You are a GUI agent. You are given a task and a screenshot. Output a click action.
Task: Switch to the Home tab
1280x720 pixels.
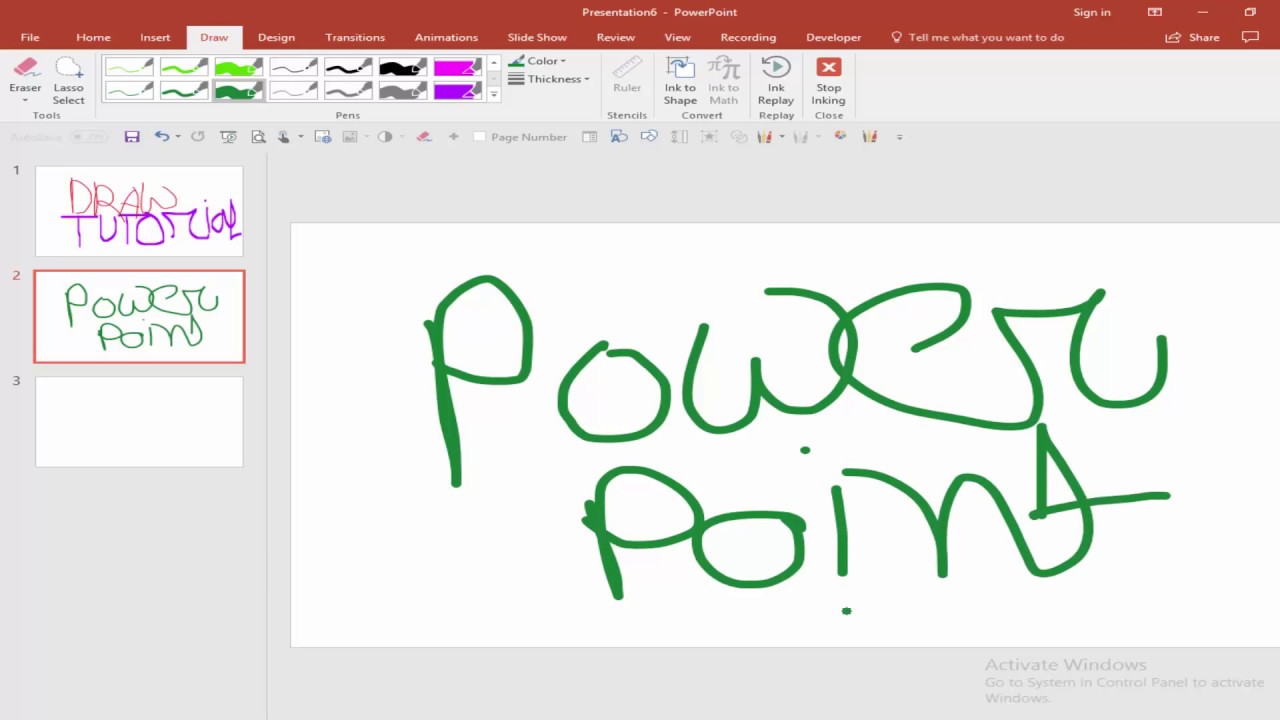click(93, 37)
